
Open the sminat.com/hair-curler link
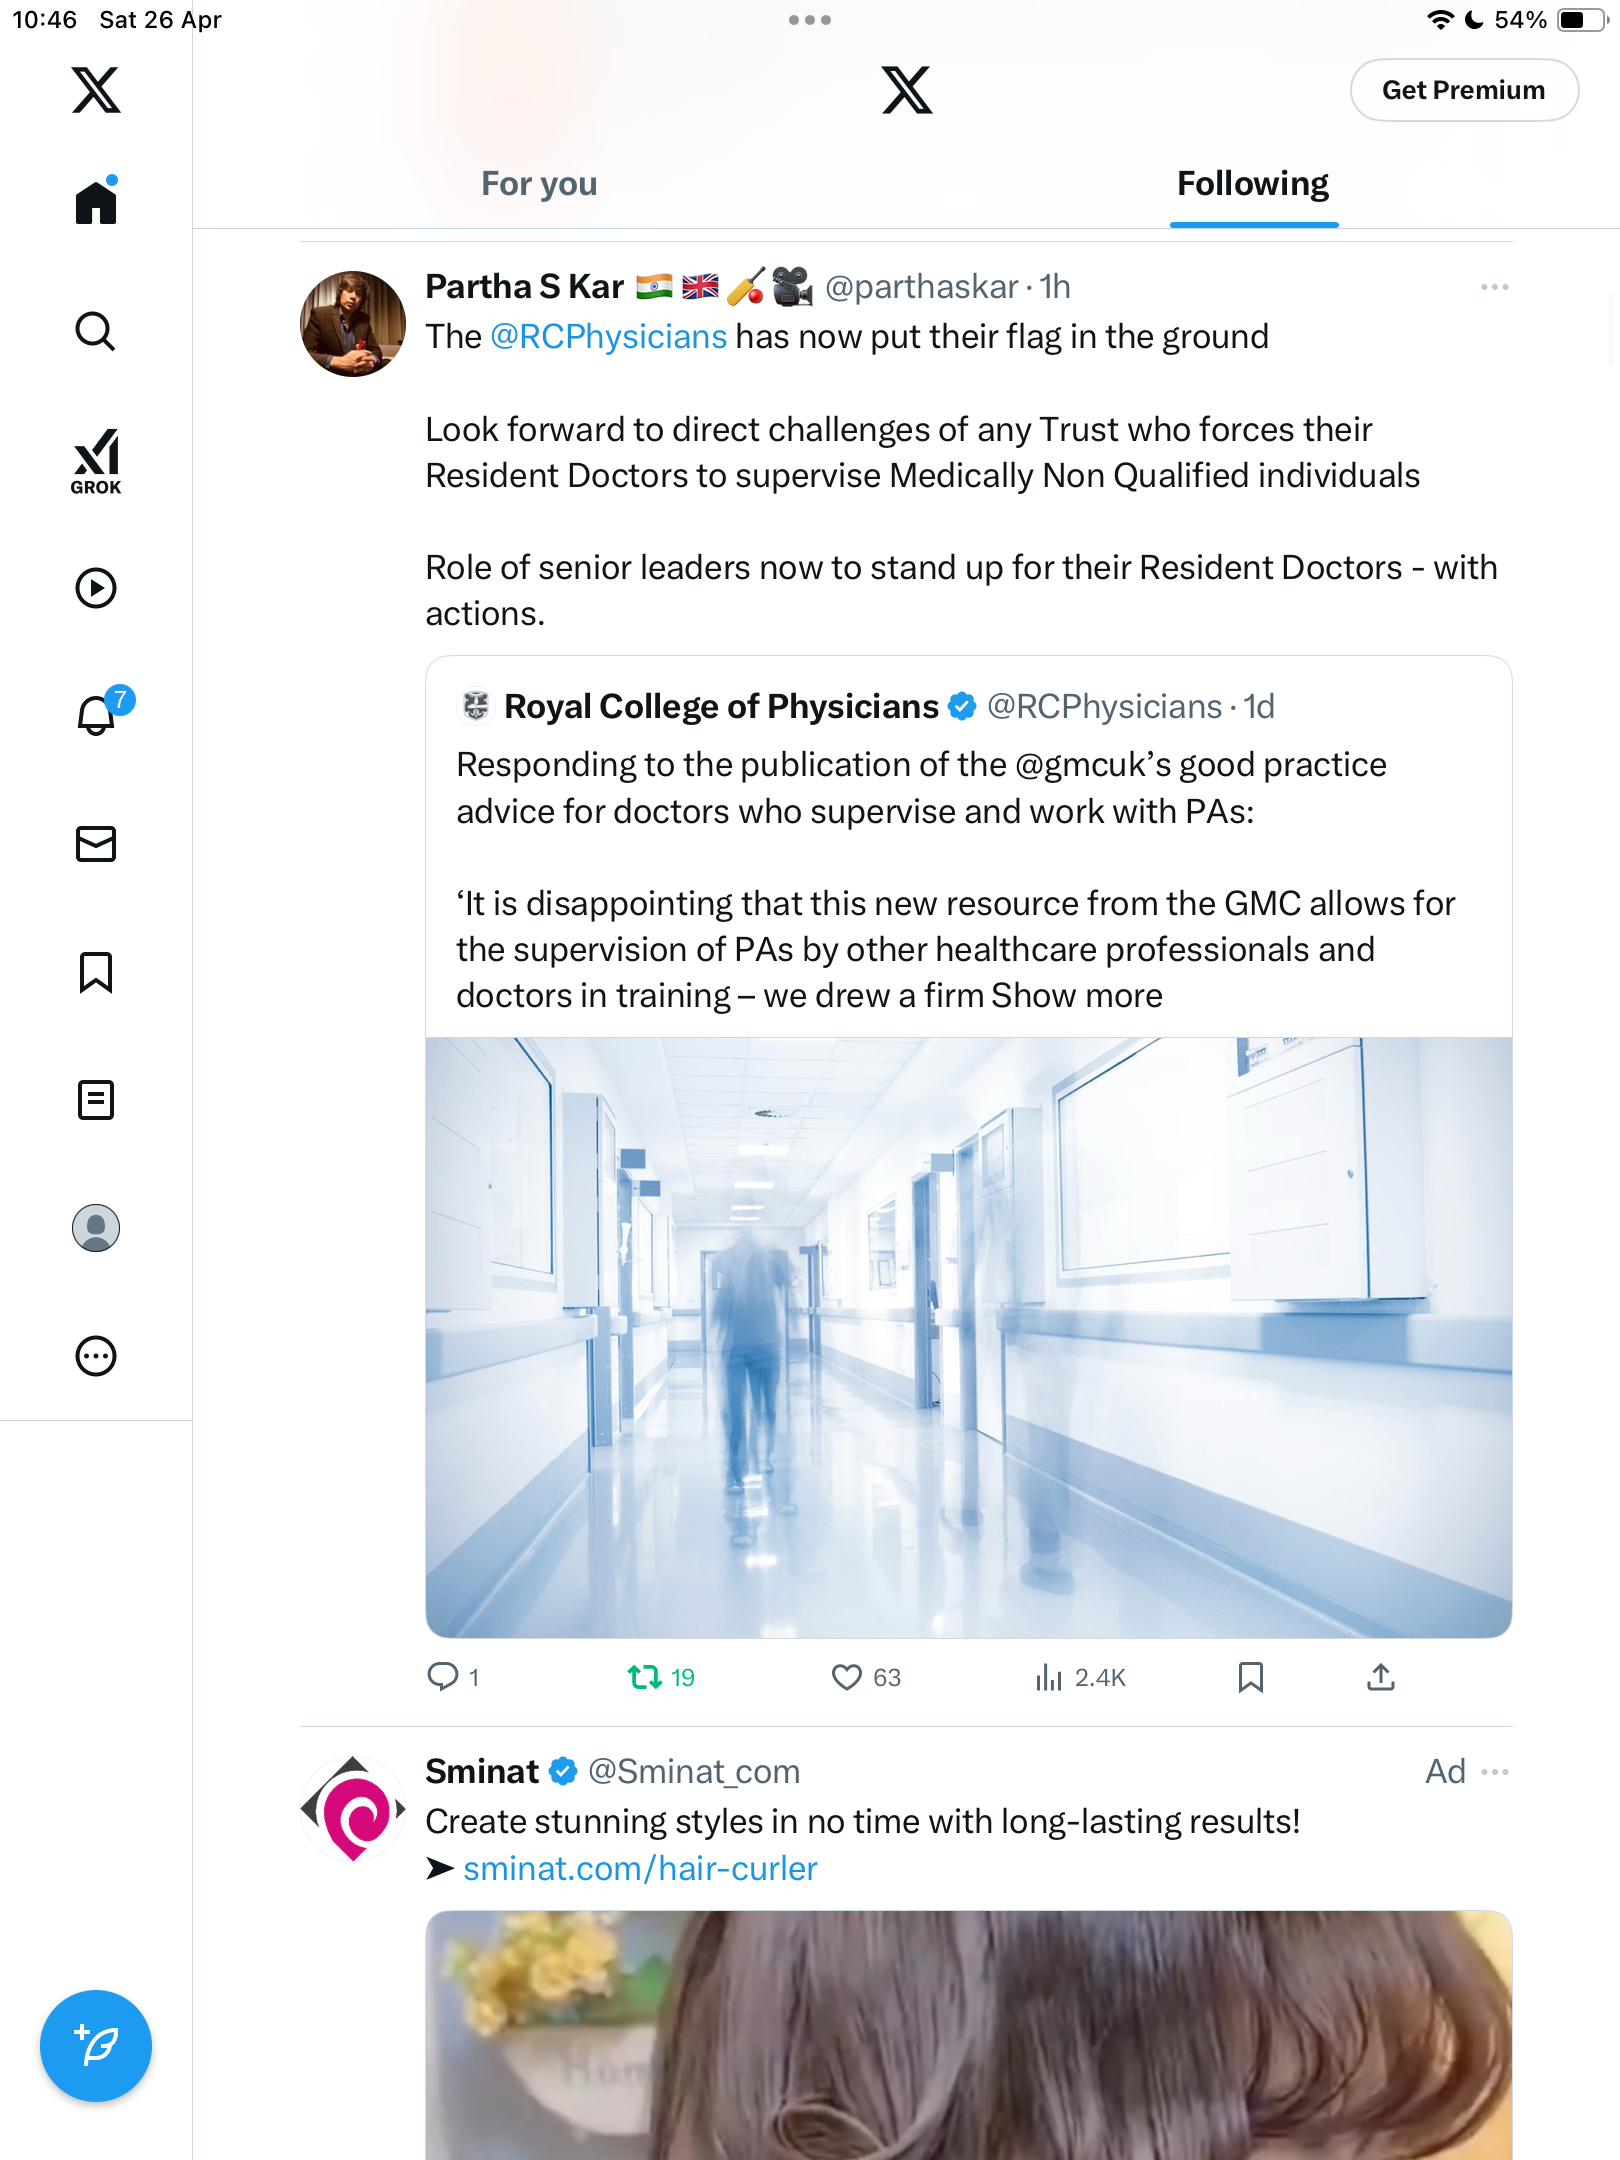tap(640, 1868)
